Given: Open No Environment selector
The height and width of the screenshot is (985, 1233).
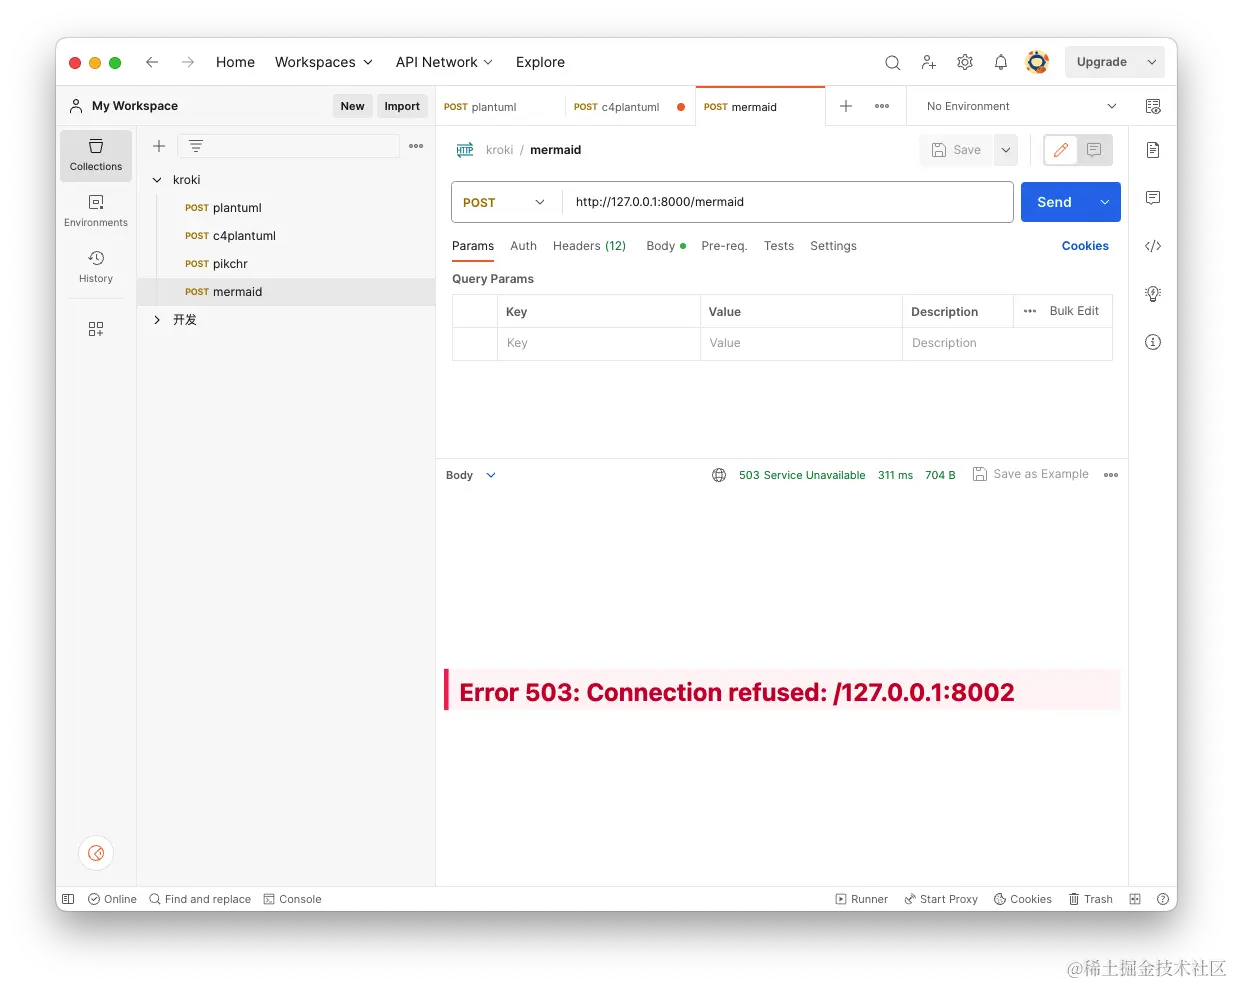Looking at the screenshot, I should (x=1020, y=106).
